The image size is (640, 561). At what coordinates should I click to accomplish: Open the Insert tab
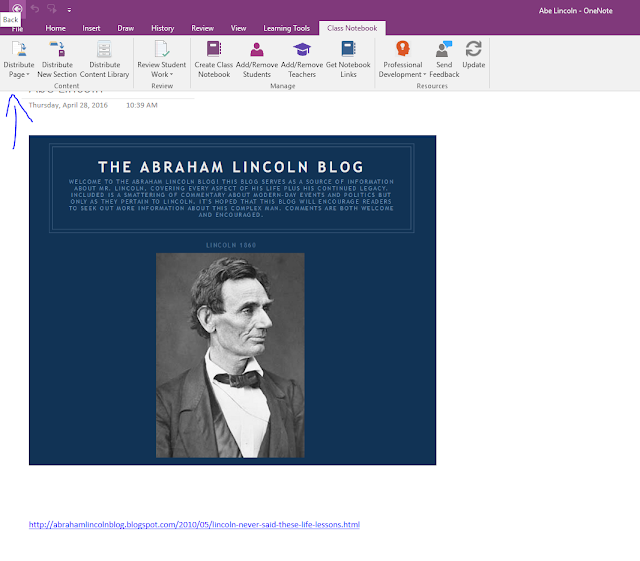[91, 28]
